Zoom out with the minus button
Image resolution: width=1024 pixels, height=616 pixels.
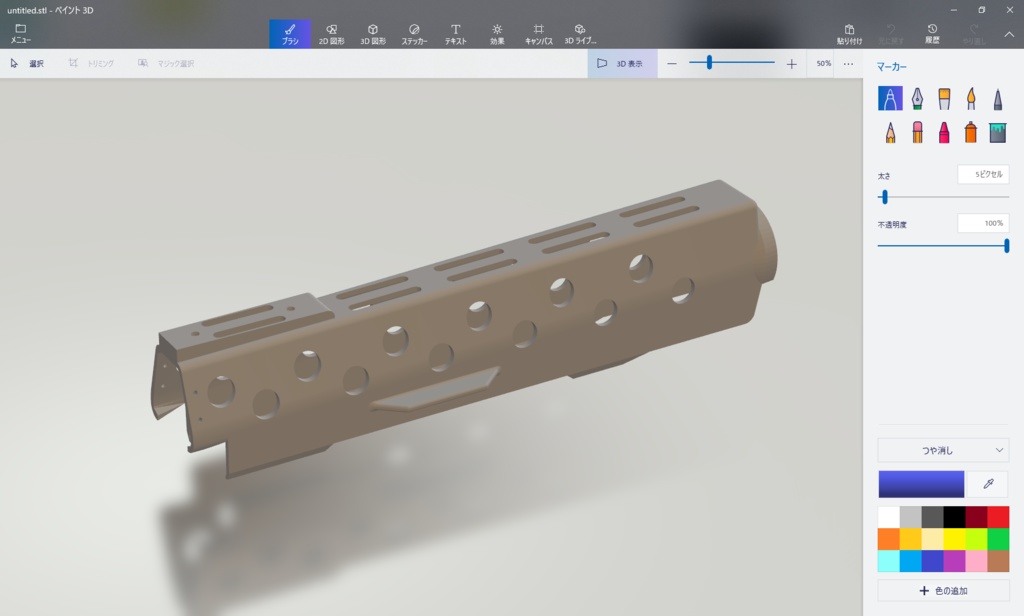pyautogui.click(x=672, y=63)
